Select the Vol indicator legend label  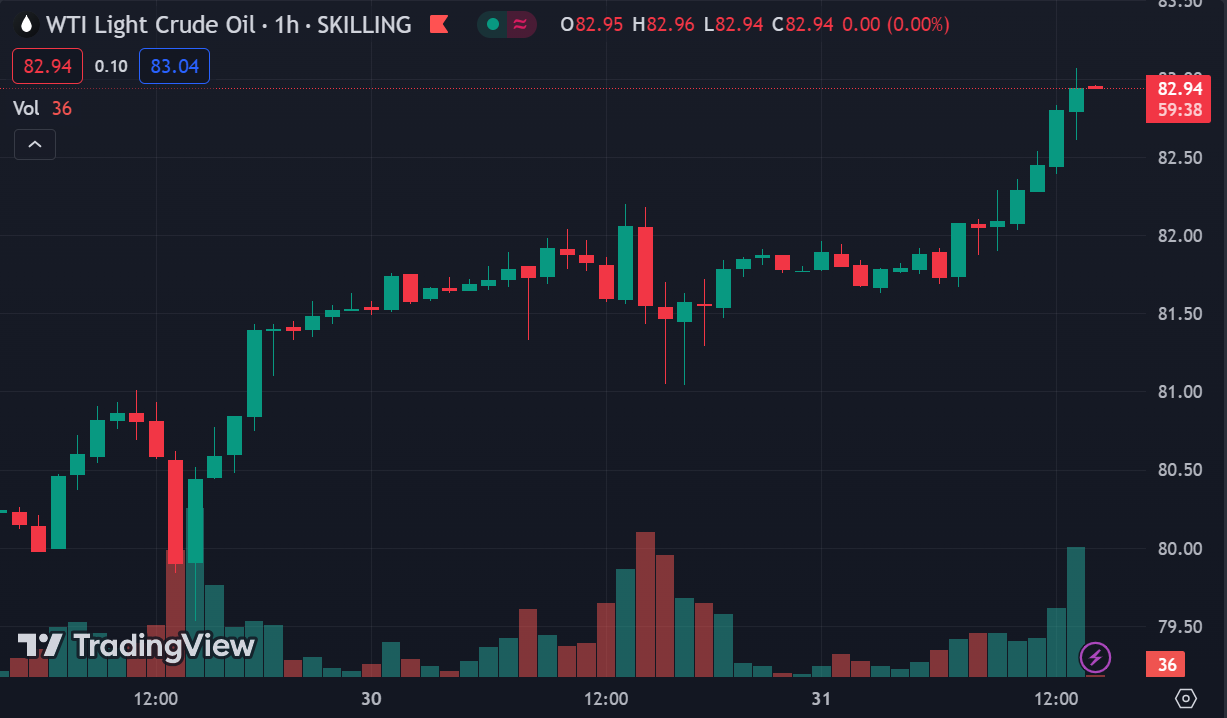pyautogui.click(x=26, y=108)
